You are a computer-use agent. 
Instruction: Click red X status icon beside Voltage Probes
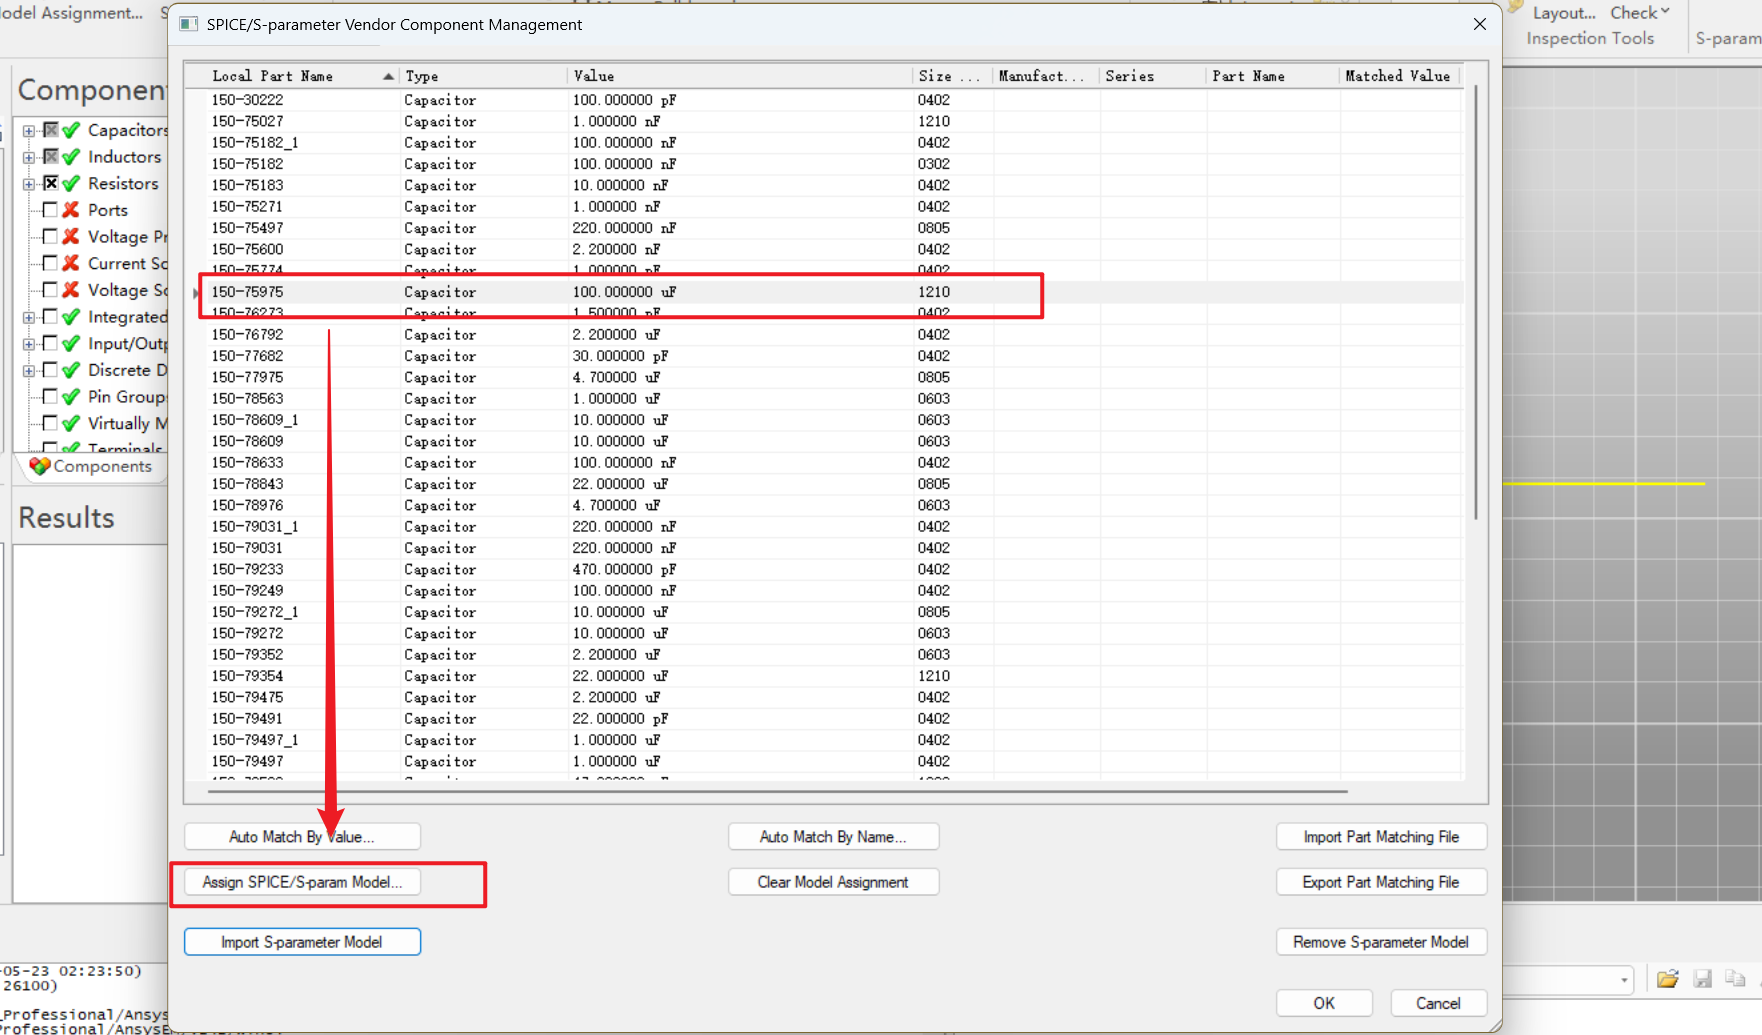pyautogui.click(x=71, y=237)
